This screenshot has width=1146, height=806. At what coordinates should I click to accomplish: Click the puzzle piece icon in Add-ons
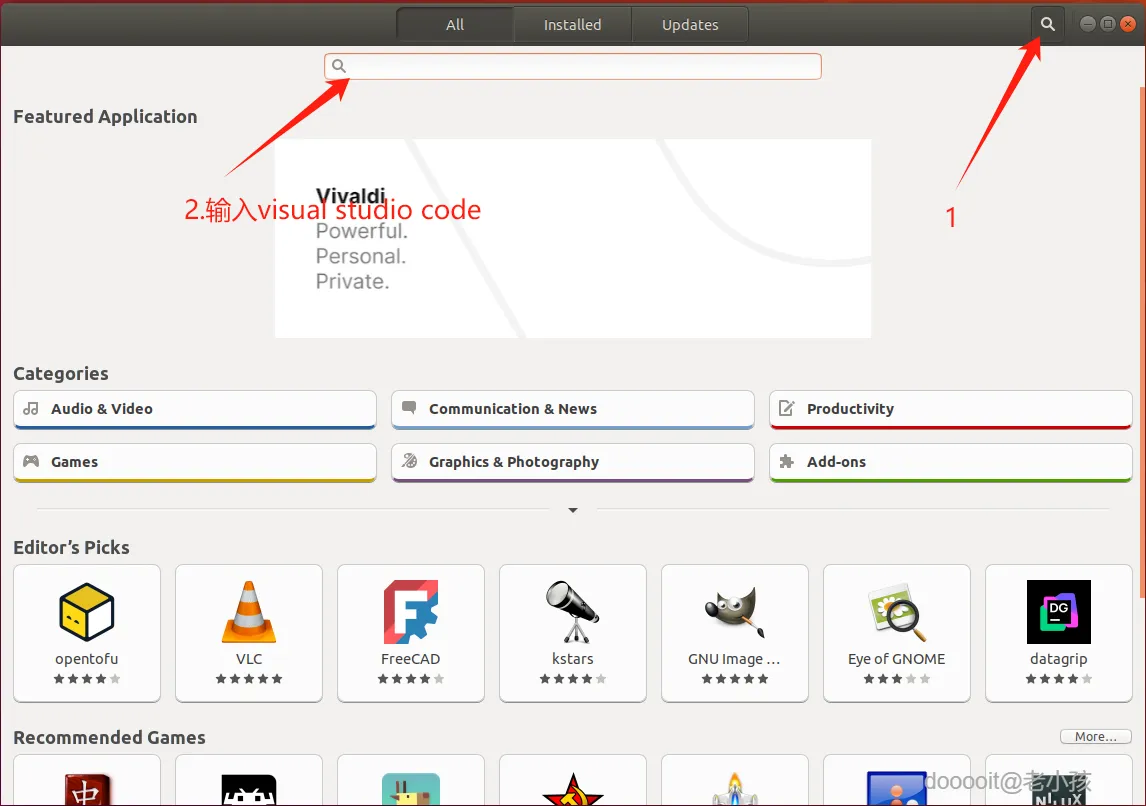pyautogui.click(x=786, y=461)
